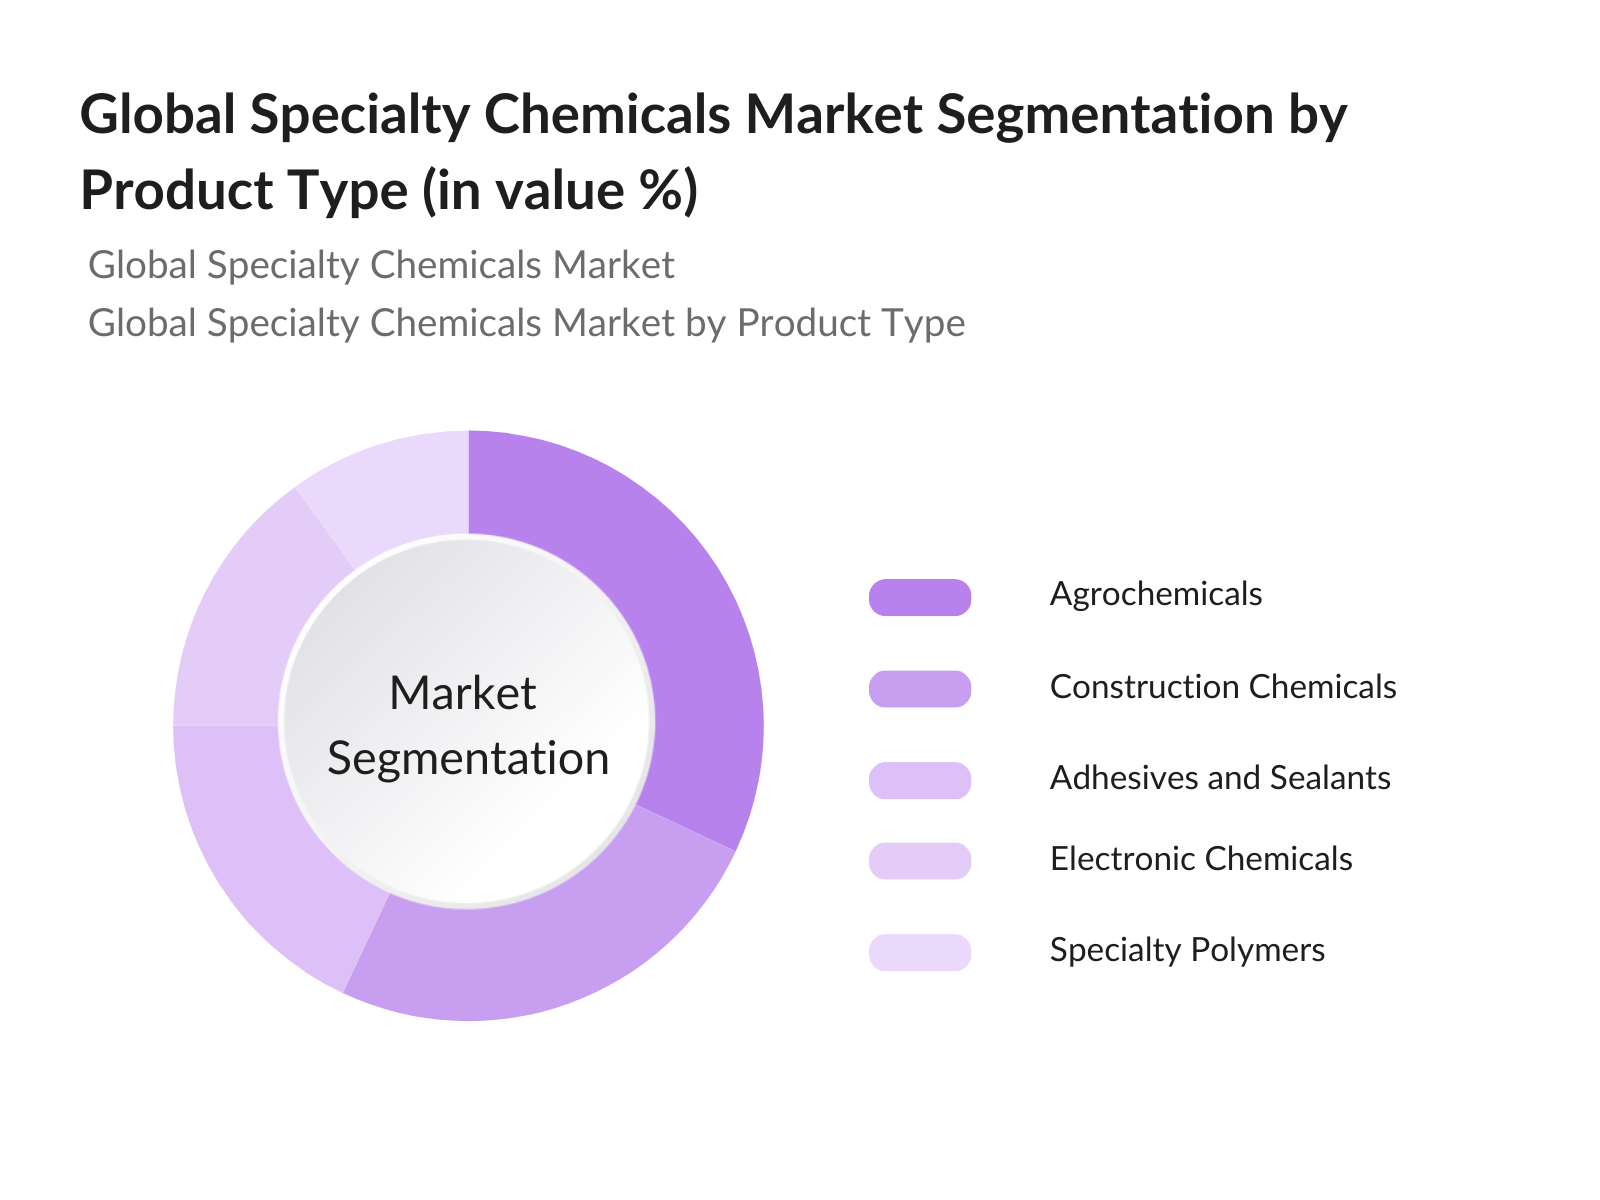
Task: Click the Construction Chemicals legend color swatch
Action: (920, 689)
